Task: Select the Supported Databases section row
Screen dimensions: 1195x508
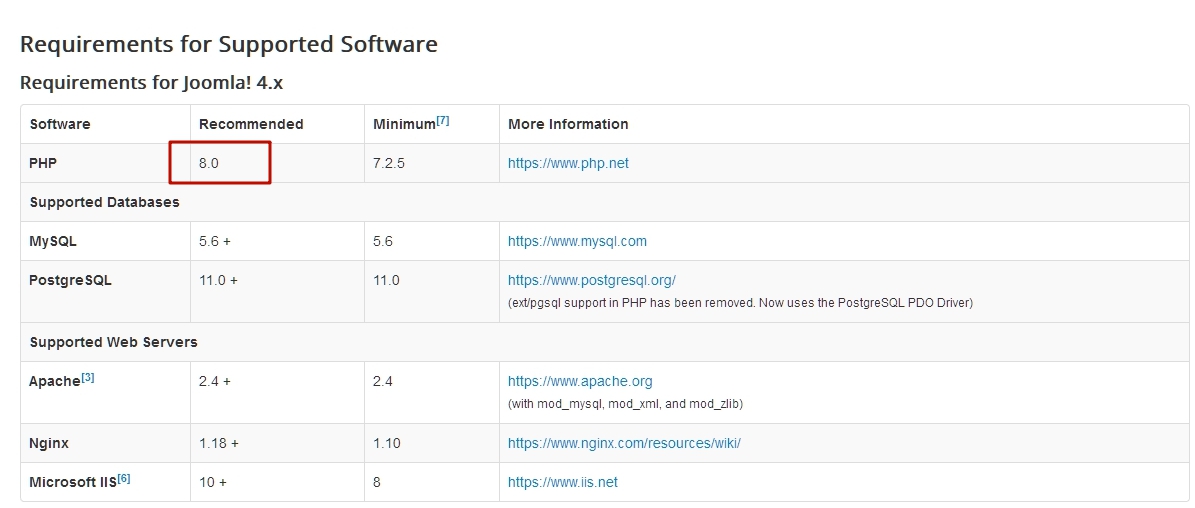Action: (105, 202)
